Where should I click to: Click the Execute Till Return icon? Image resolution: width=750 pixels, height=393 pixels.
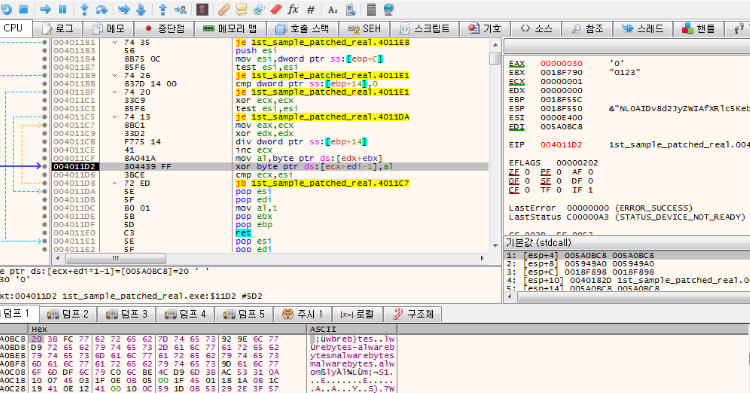[x=163, y=9]
